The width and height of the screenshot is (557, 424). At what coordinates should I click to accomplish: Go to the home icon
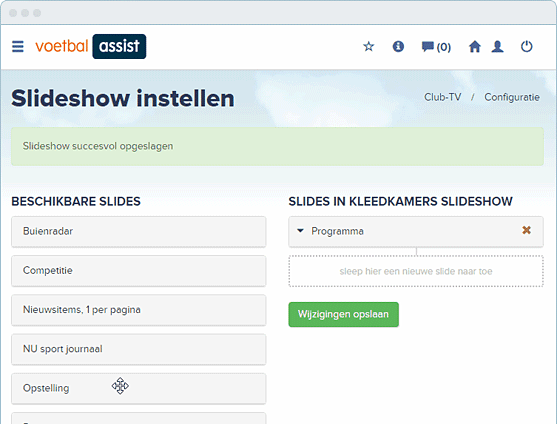pos(475,47)
